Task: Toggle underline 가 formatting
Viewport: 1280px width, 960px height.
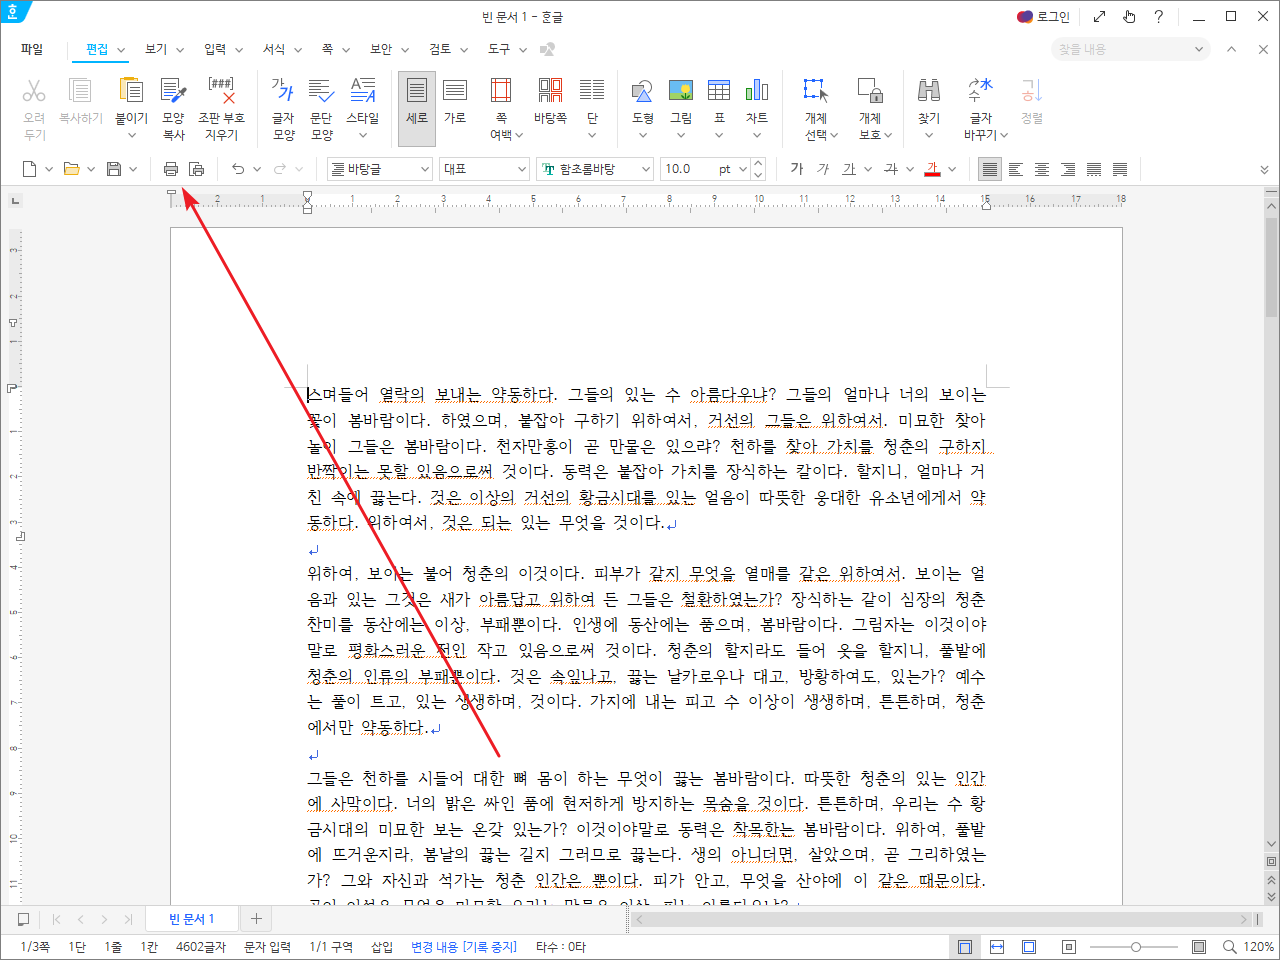Action: click(x=849, y=169)
